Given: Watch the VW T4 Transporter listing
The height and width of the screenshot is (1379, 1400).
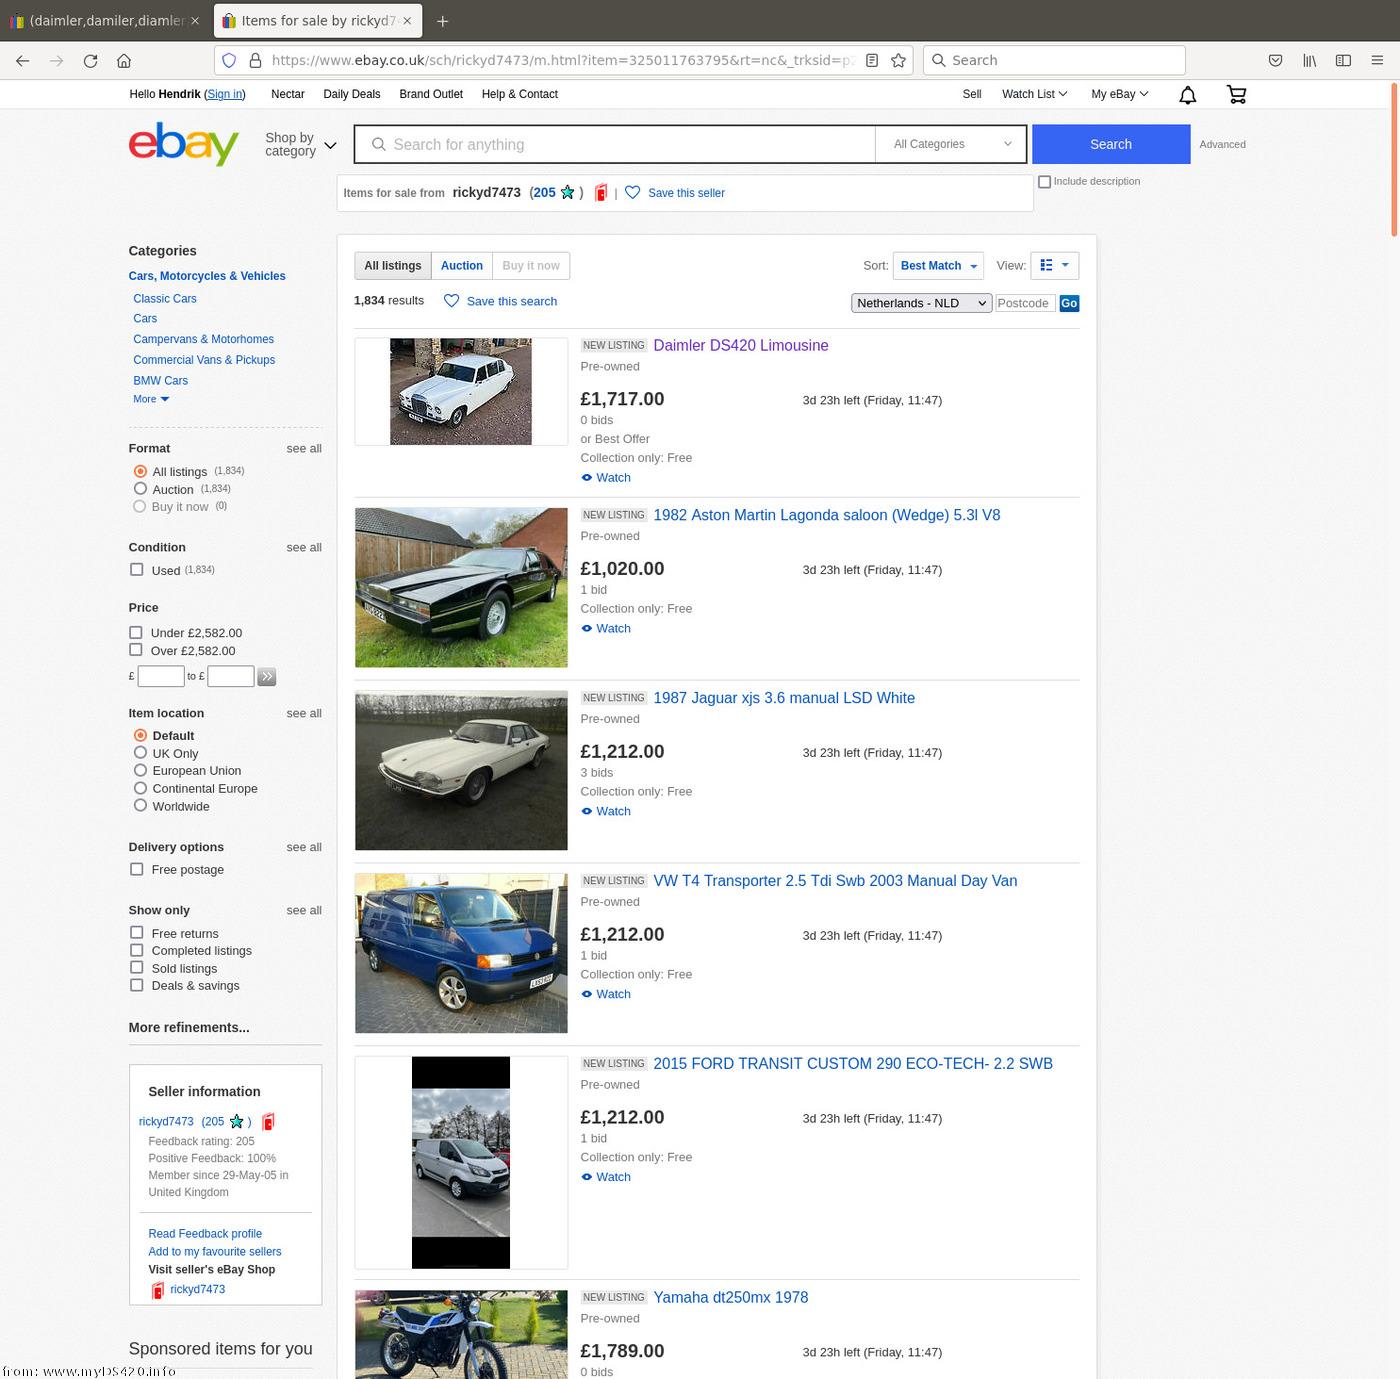Looking at the screenshot, I should pos(606,994).
